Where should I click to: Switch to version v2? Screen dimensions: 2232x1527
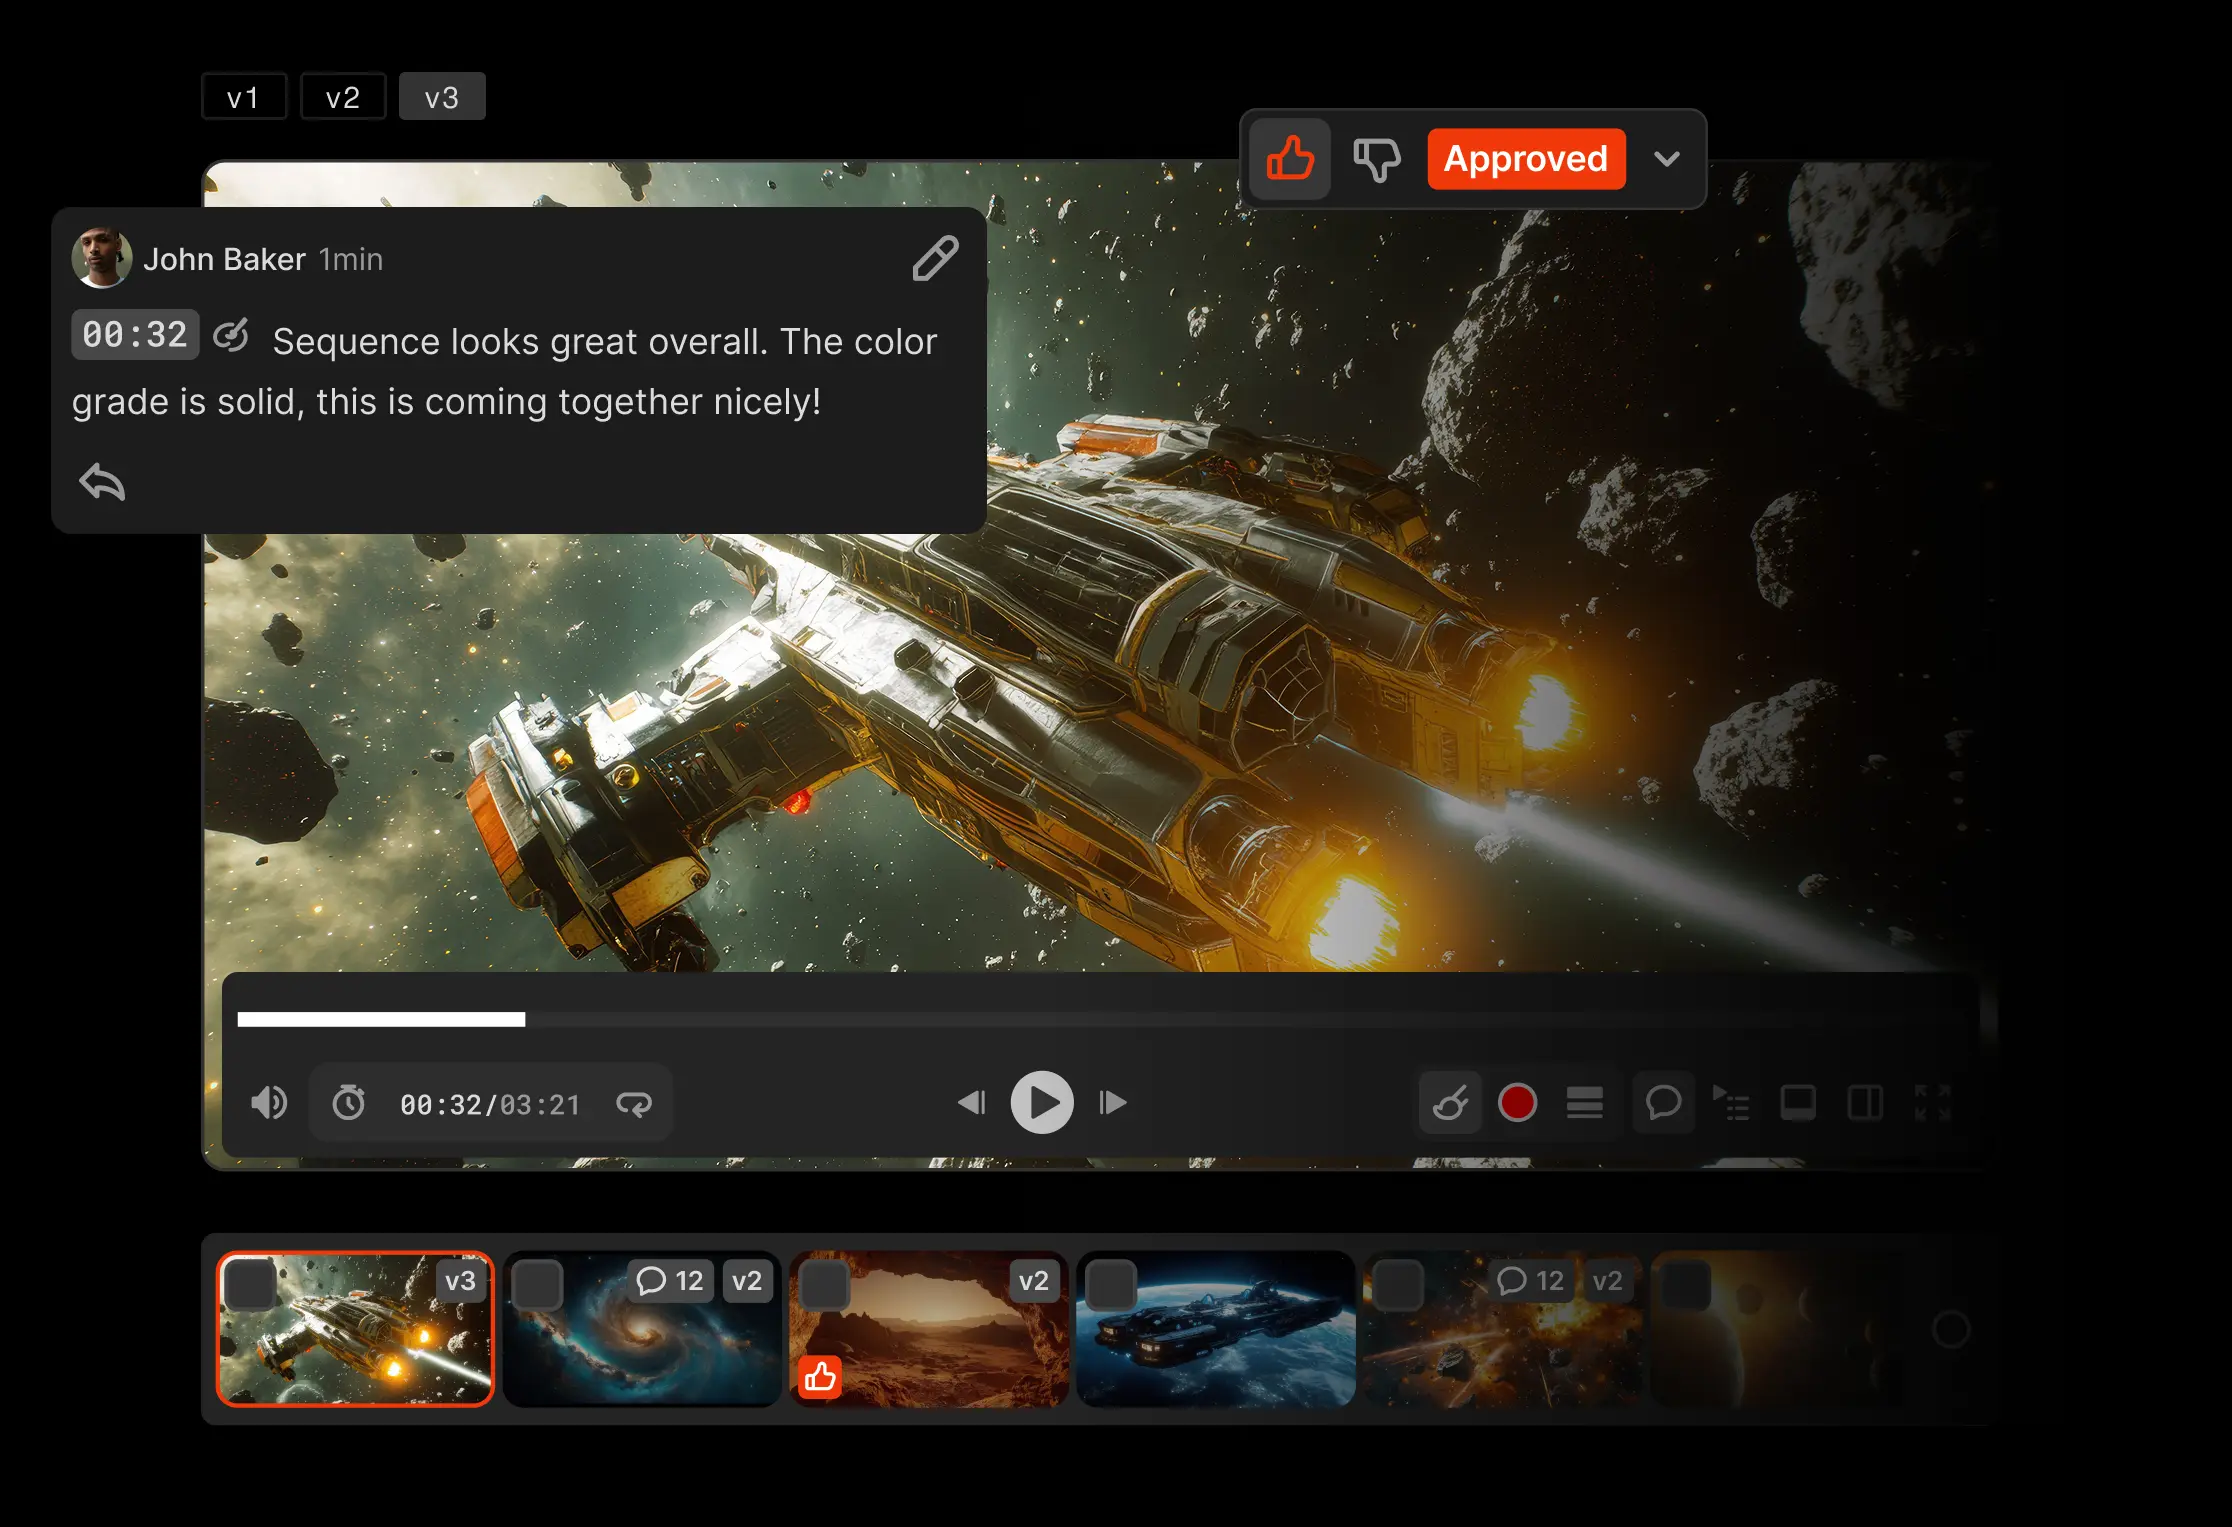pyautogui.click(x=343, y=96)
